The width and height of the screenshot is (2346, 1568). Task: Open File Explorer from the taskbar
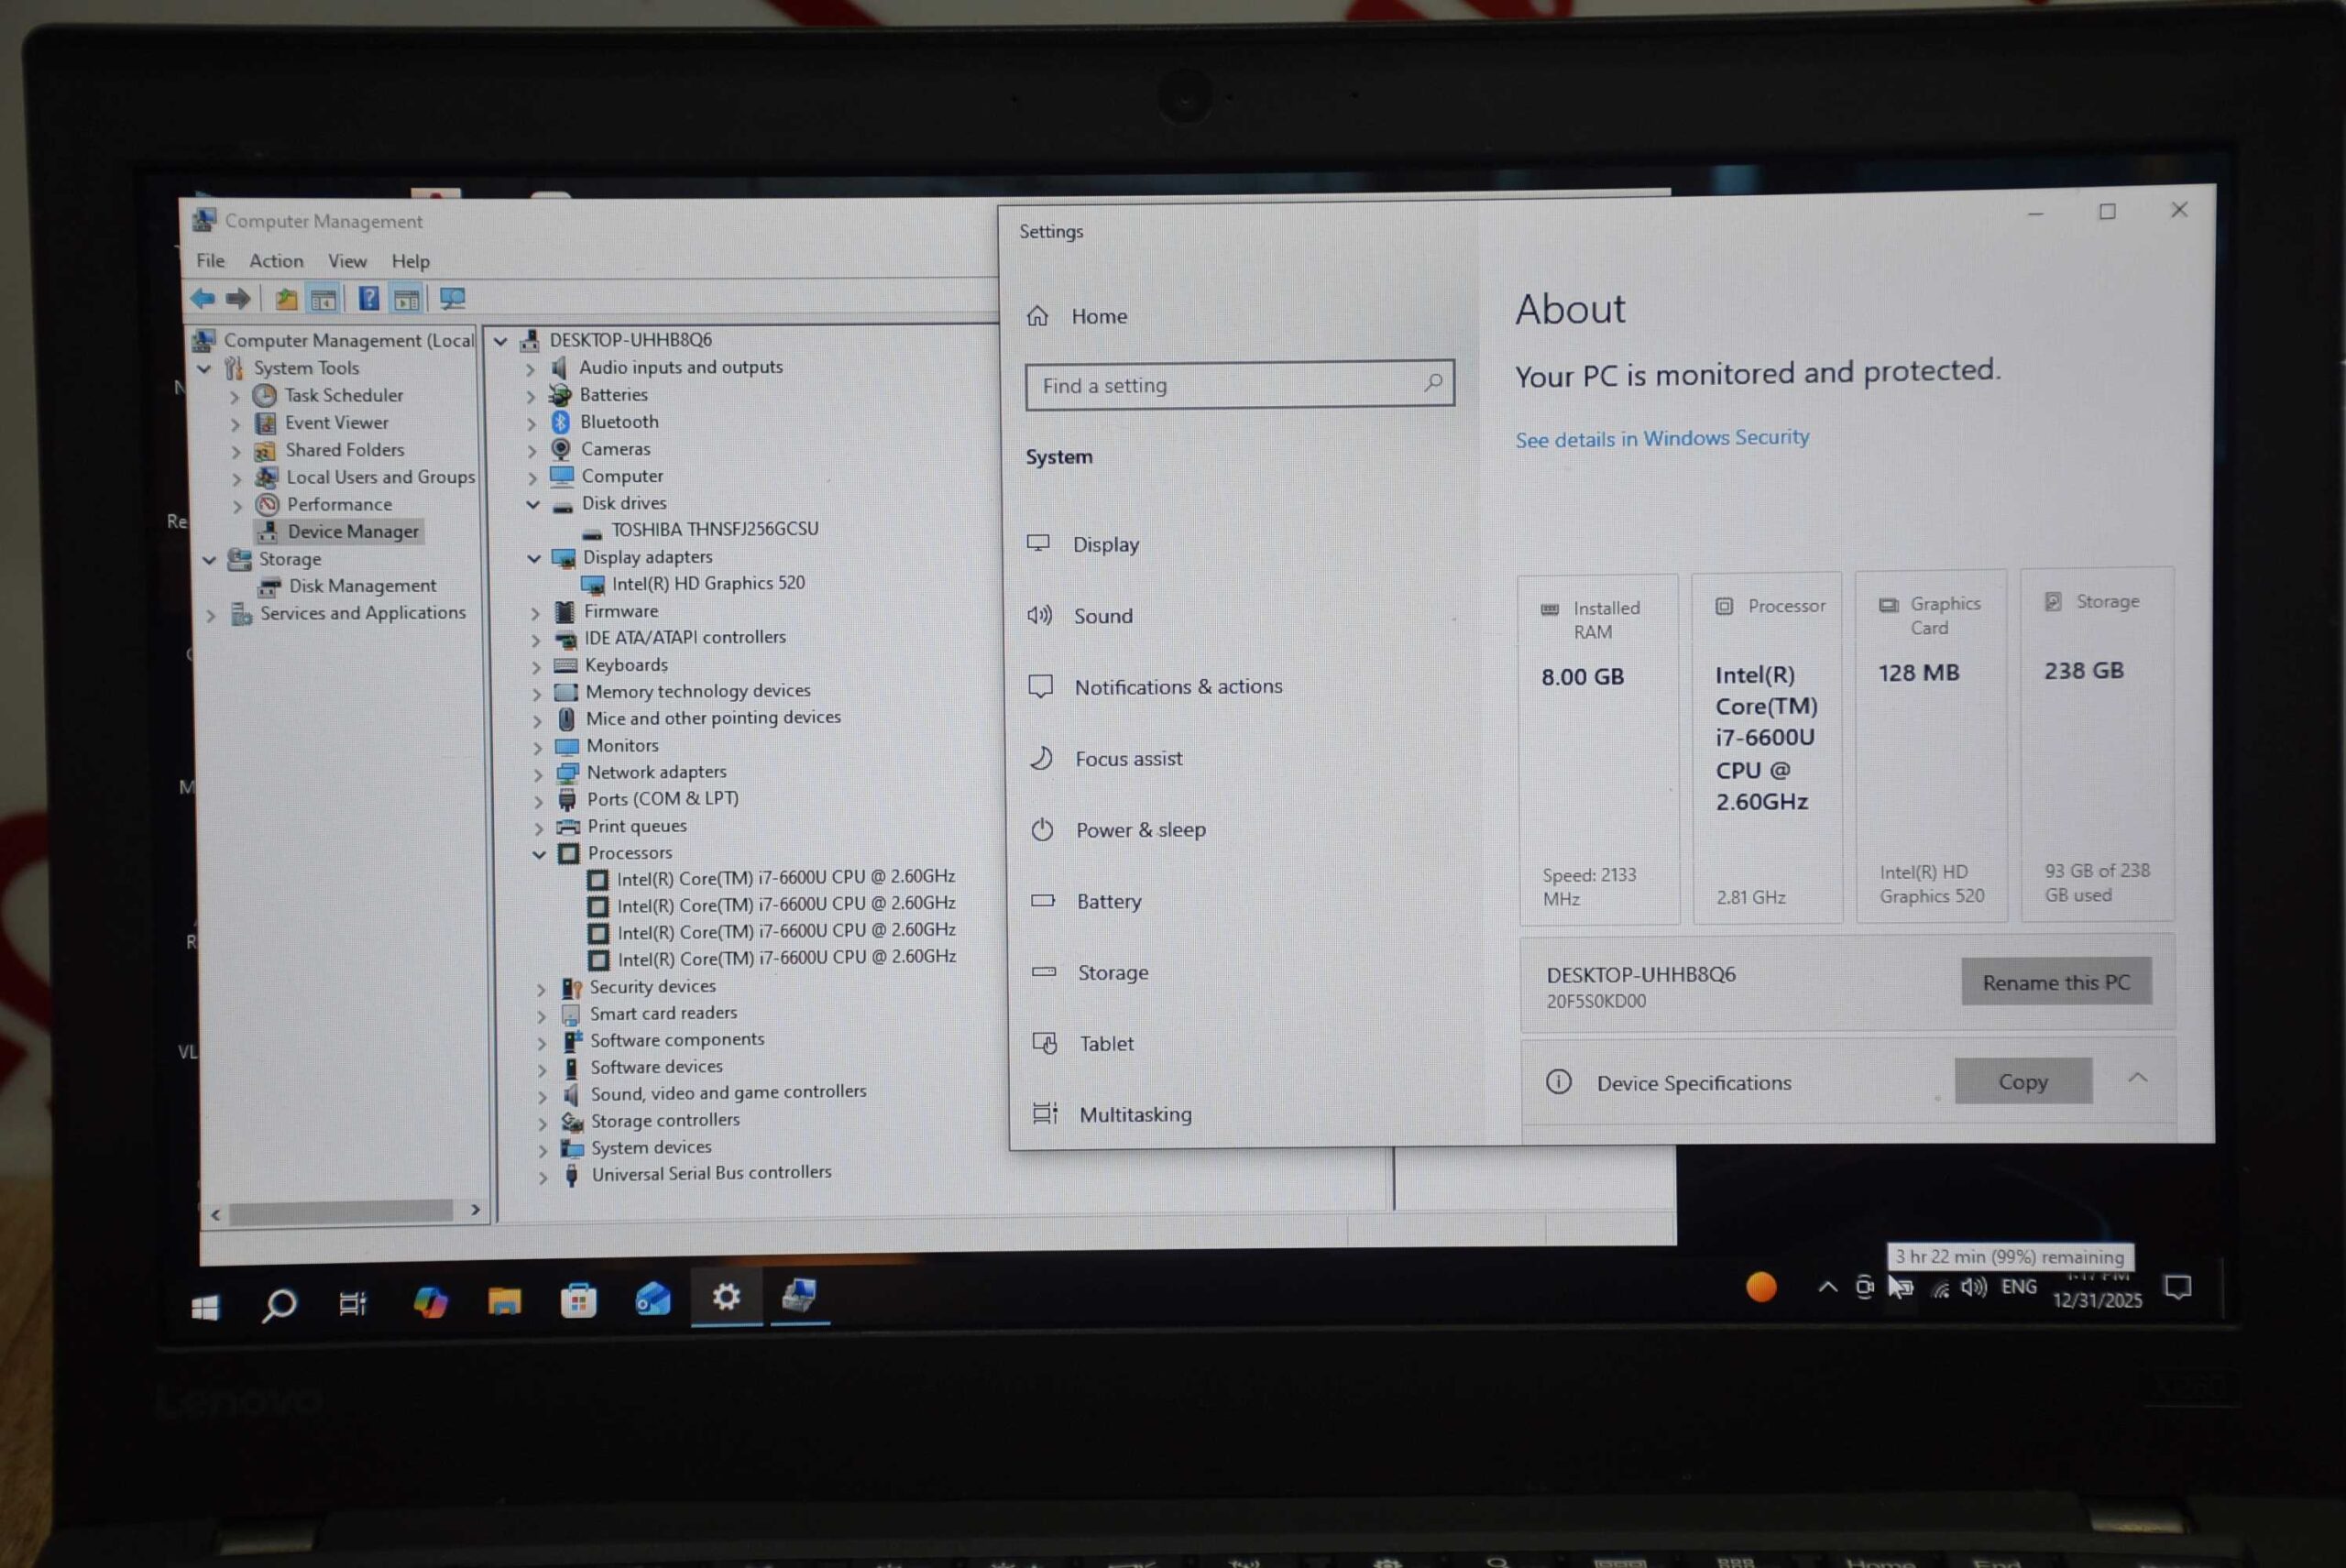pyautogui.click(x=504, y=1301)
